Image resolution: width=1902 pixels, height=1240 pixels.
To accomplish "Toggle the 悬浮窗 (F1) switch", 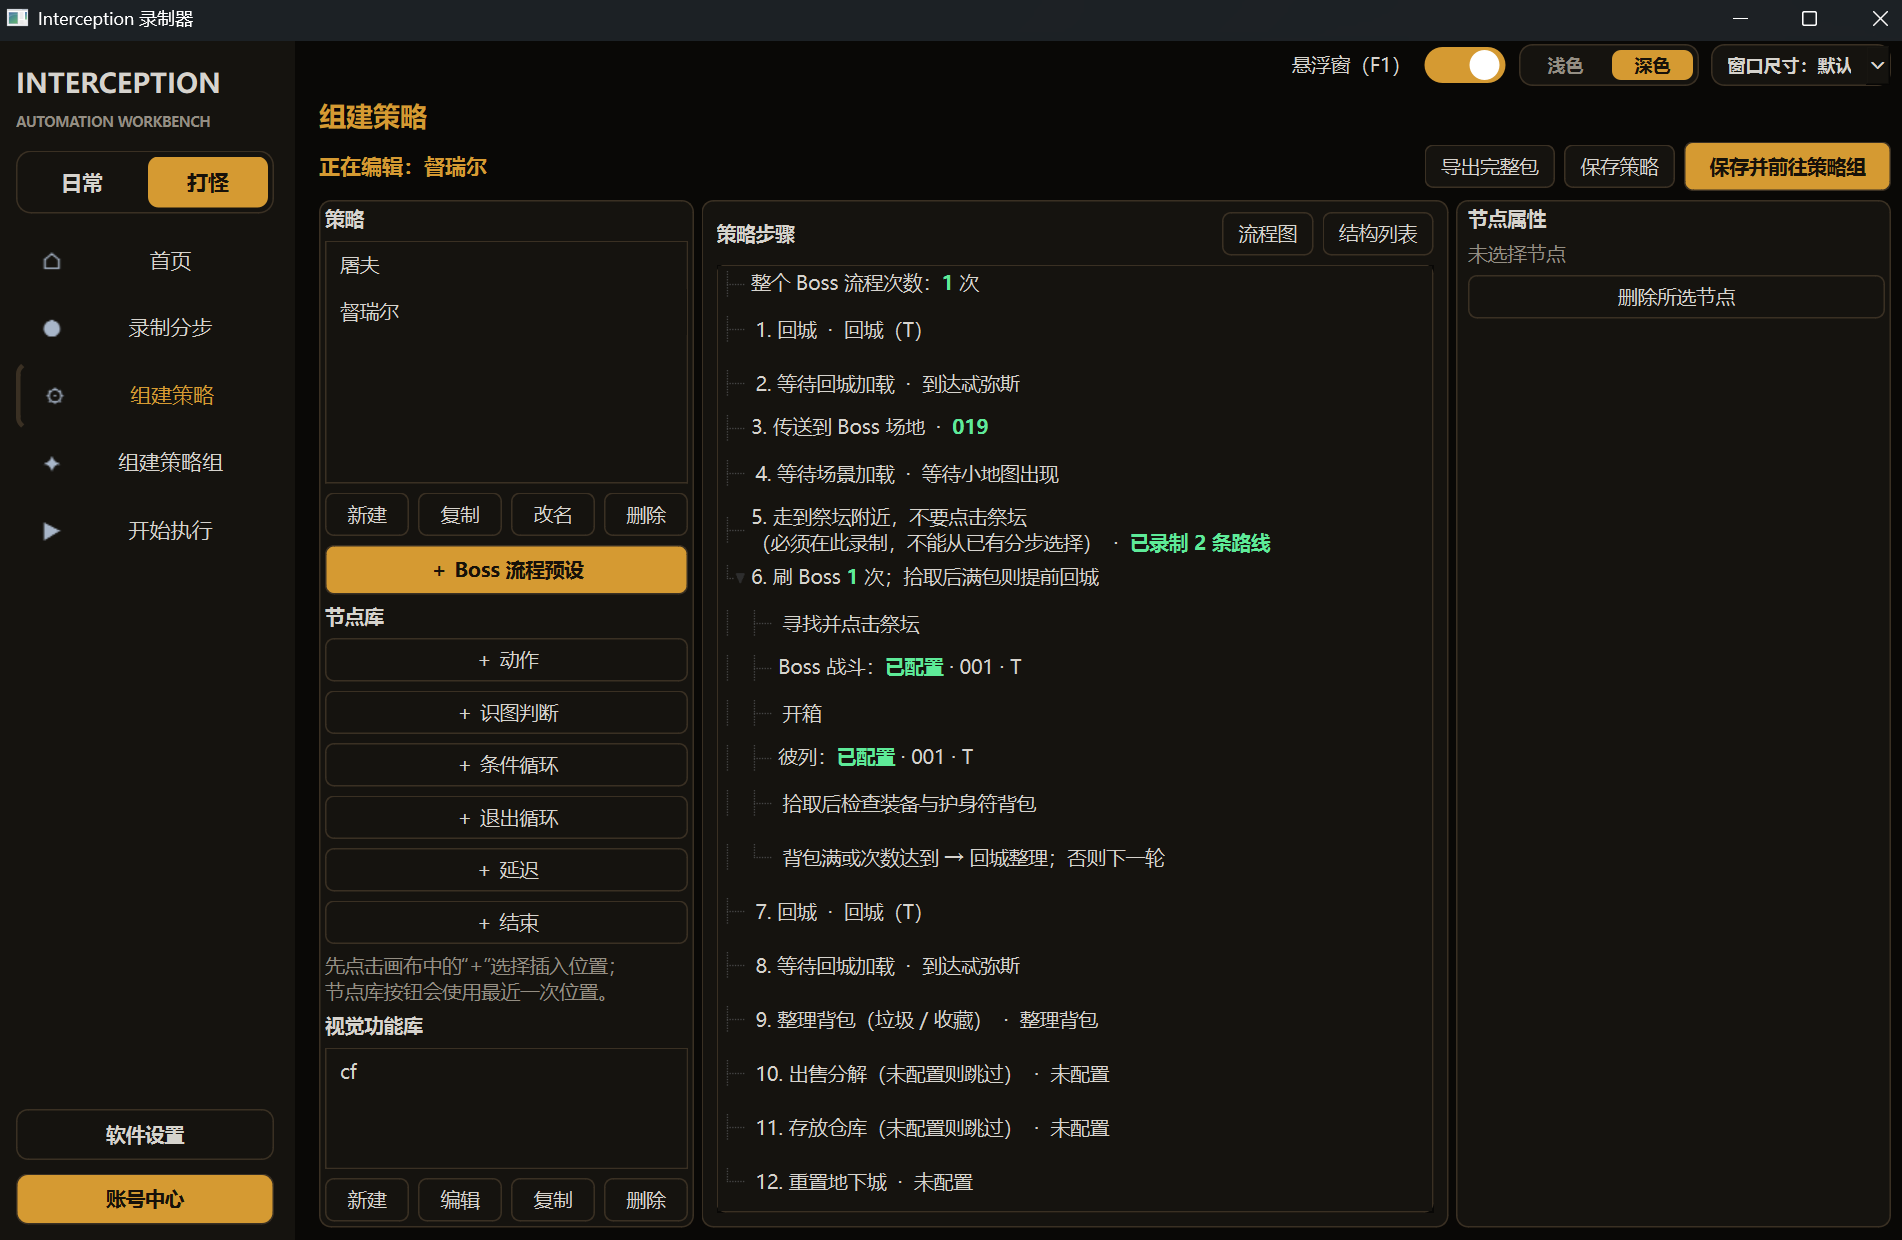I will [x=1465, y=65].
